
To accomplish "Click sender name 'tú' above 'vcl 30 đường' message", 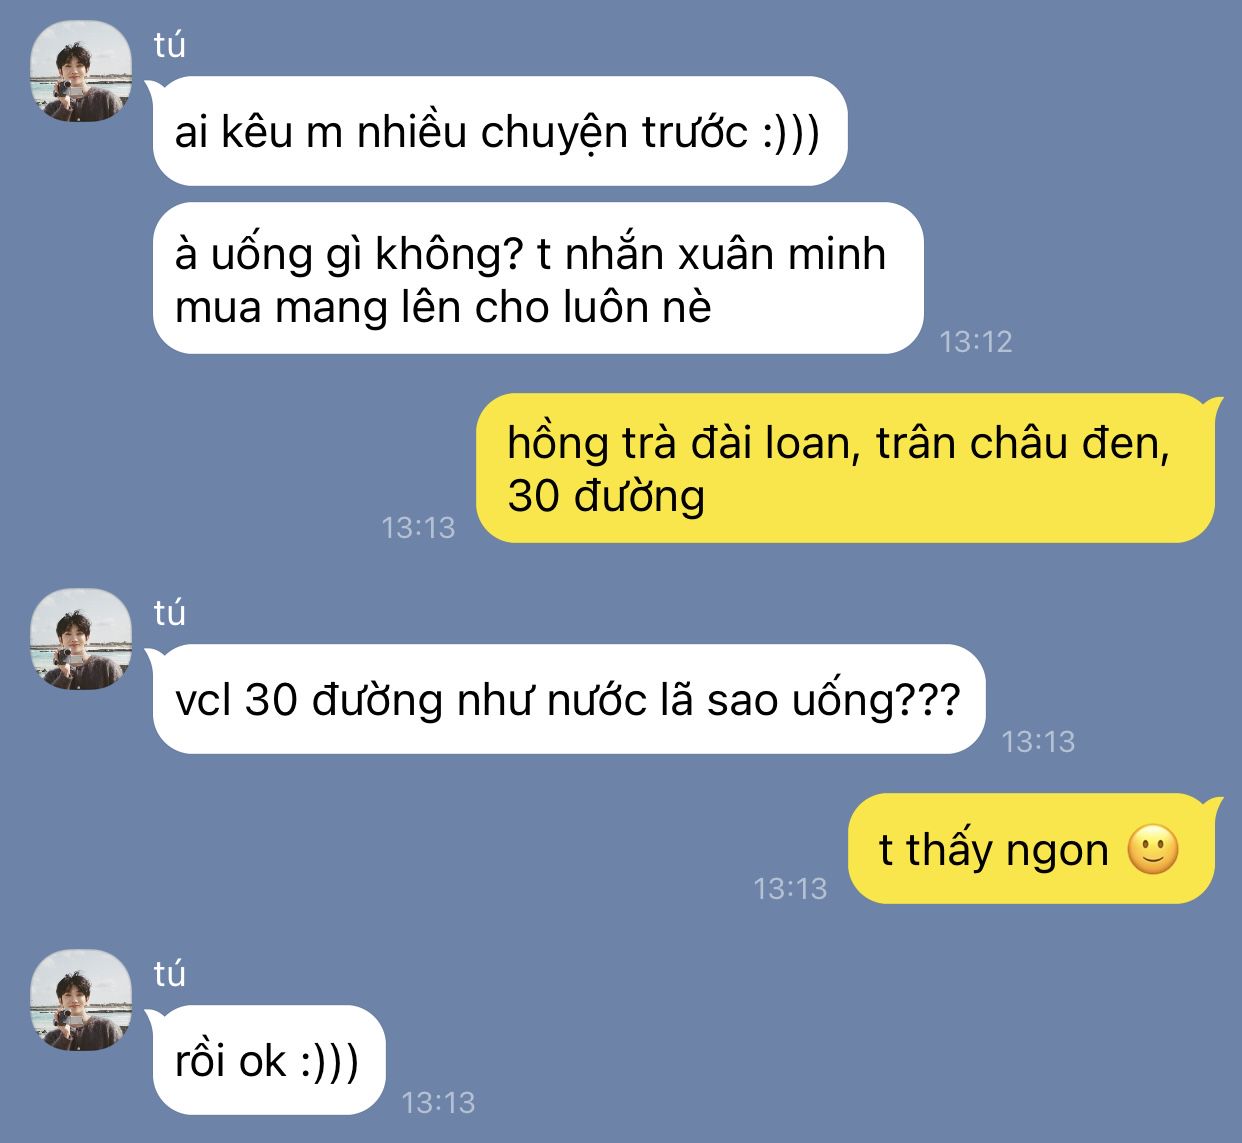I will (170, 613).
